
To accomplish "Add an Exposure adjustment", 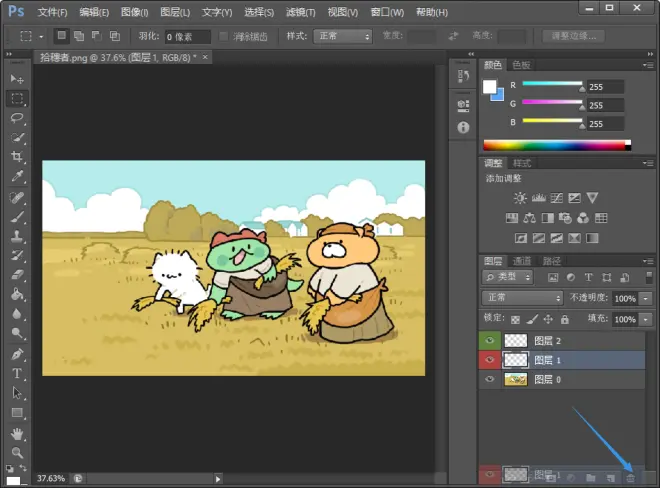I will pyautogui.click(x=574, y=198).
